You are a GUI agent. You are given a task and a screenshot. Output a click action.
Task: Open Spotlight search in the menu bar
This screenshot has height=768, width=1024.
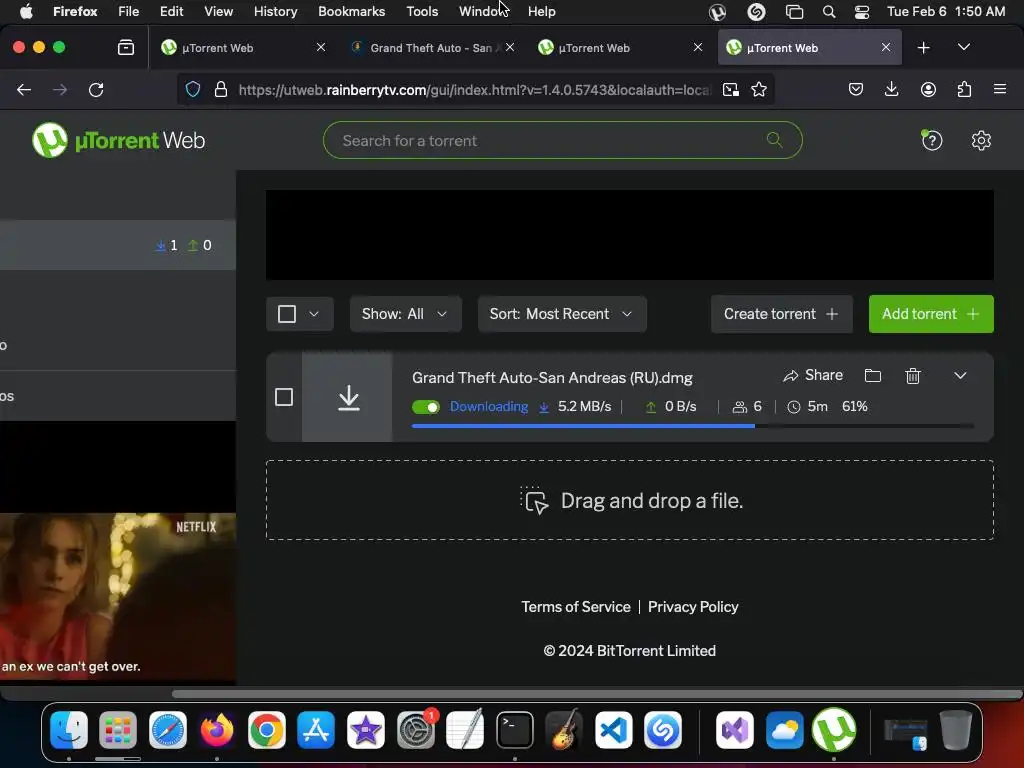click(829, 11)
